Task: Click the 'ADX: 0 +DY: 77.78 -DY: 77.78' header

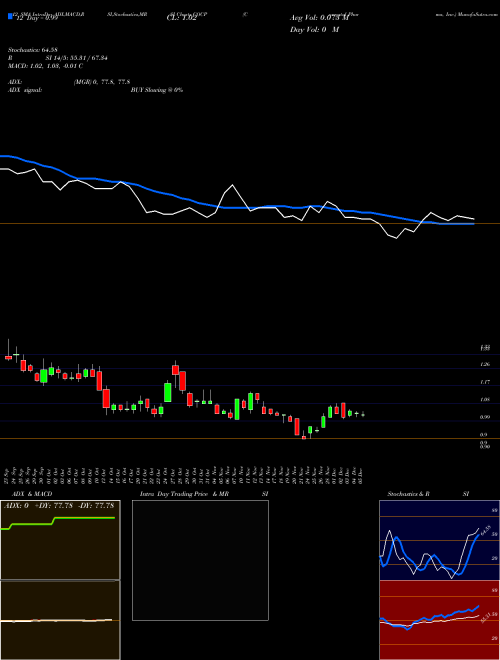Action: click(59, 505)
